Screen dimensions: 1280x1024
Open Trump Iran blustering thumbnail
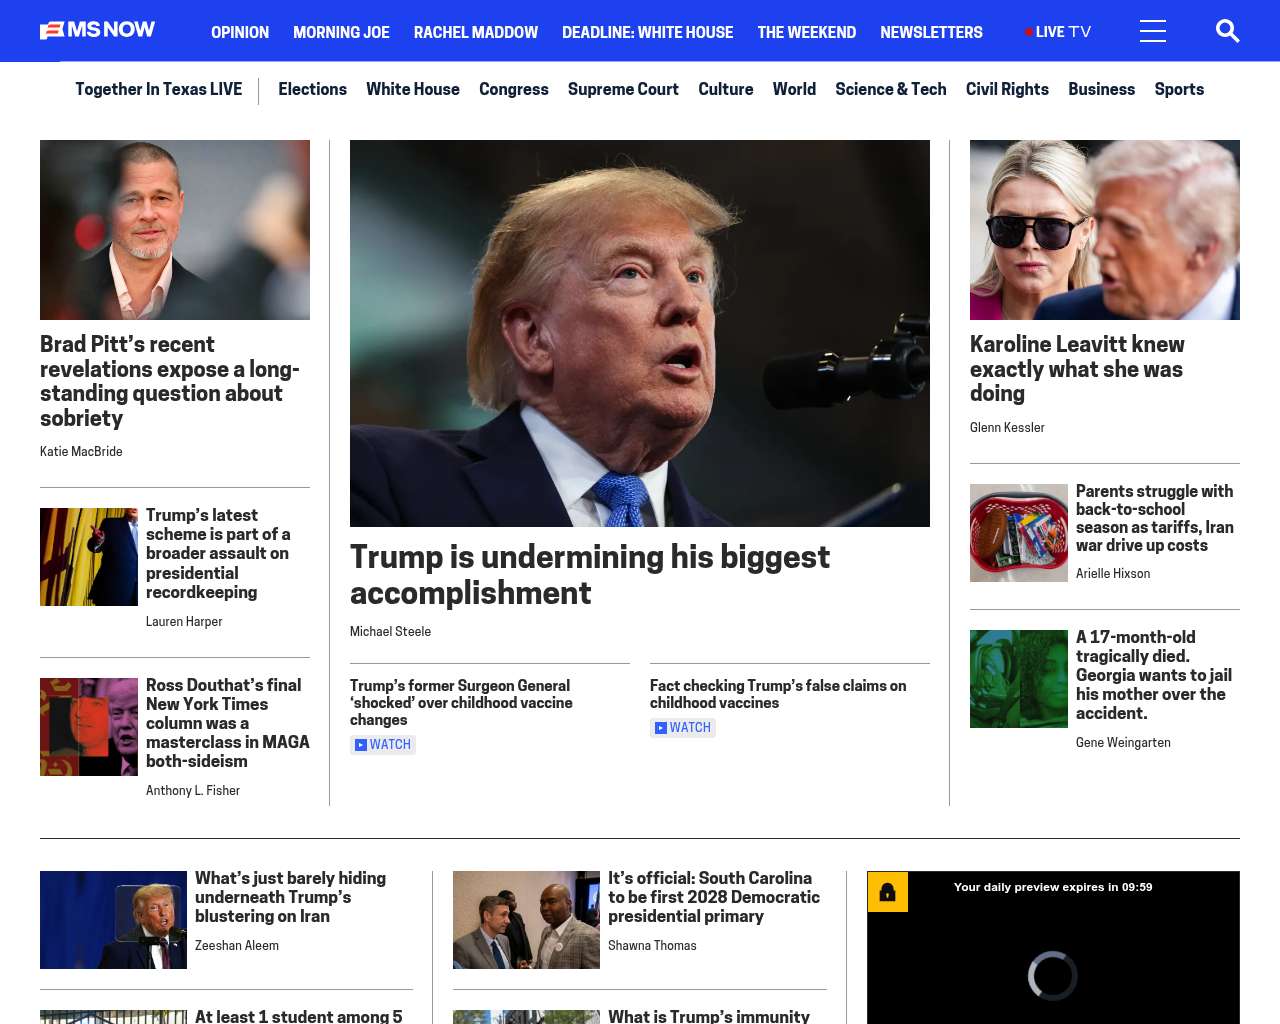[x=113, y=920]
